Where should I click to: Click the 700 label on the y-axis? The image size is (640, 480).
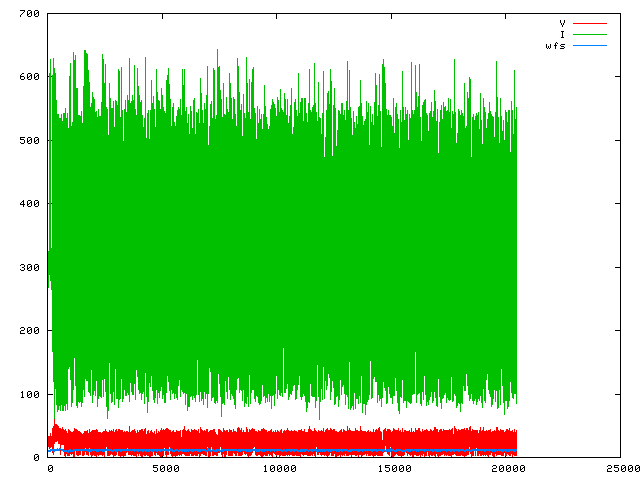(28, 14)
